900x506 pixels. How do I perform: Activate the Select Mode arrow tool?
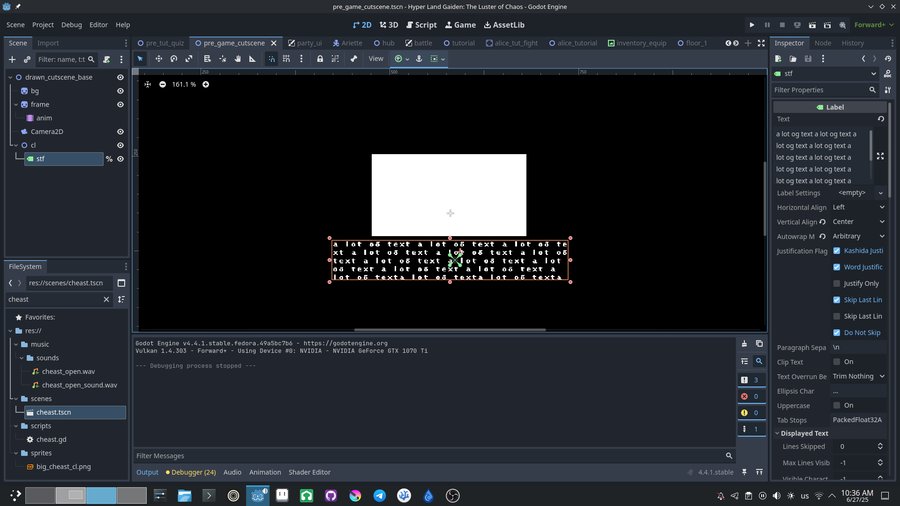pyautogui.click(x=140, y=59)
